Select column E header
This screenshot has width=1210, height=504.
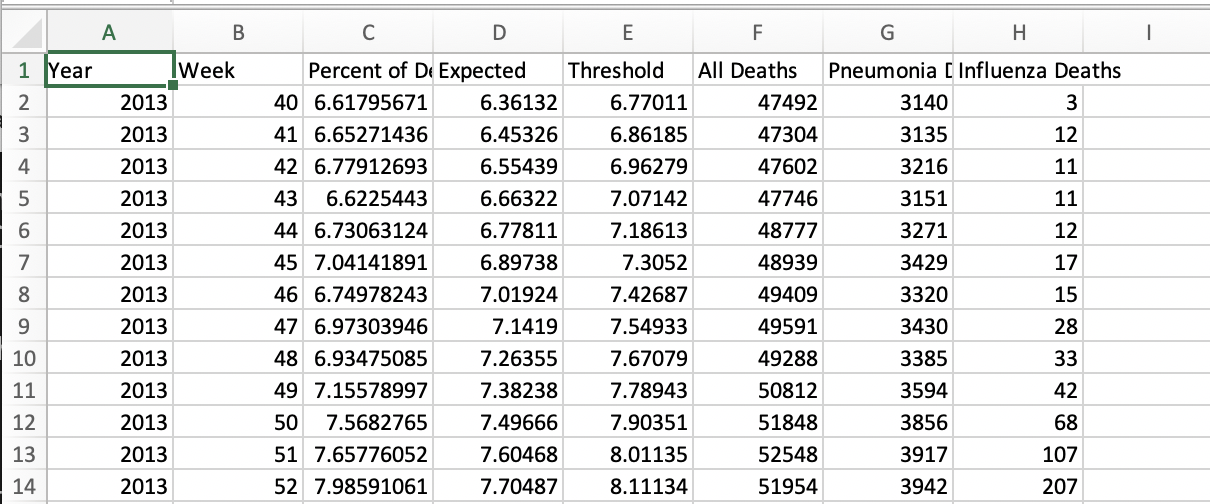click(x=626, y=33)
